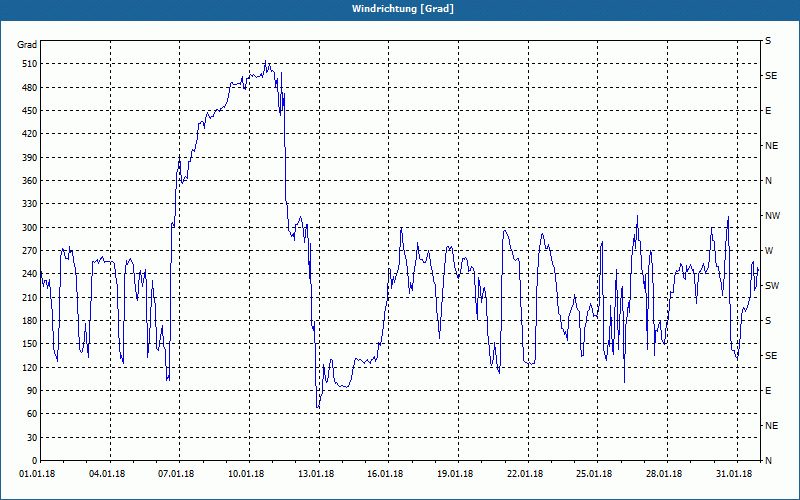This screenshot has height=500, width=800.
Task: Select the 0 y-axis value
Action: click(x=35, y=461)
